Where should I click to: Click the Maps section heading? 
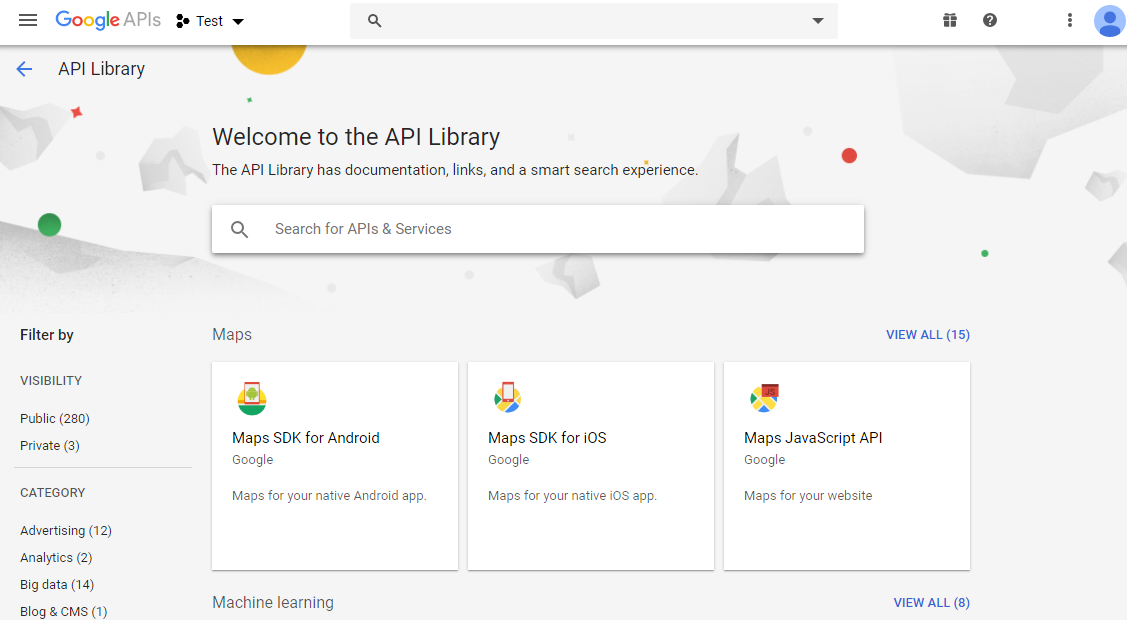point(232,335)
